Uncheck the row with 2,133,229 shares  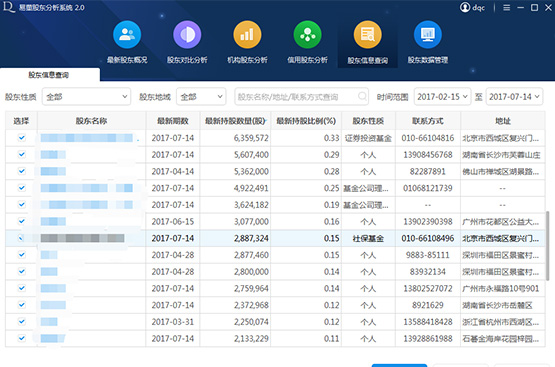coord(22,338)
